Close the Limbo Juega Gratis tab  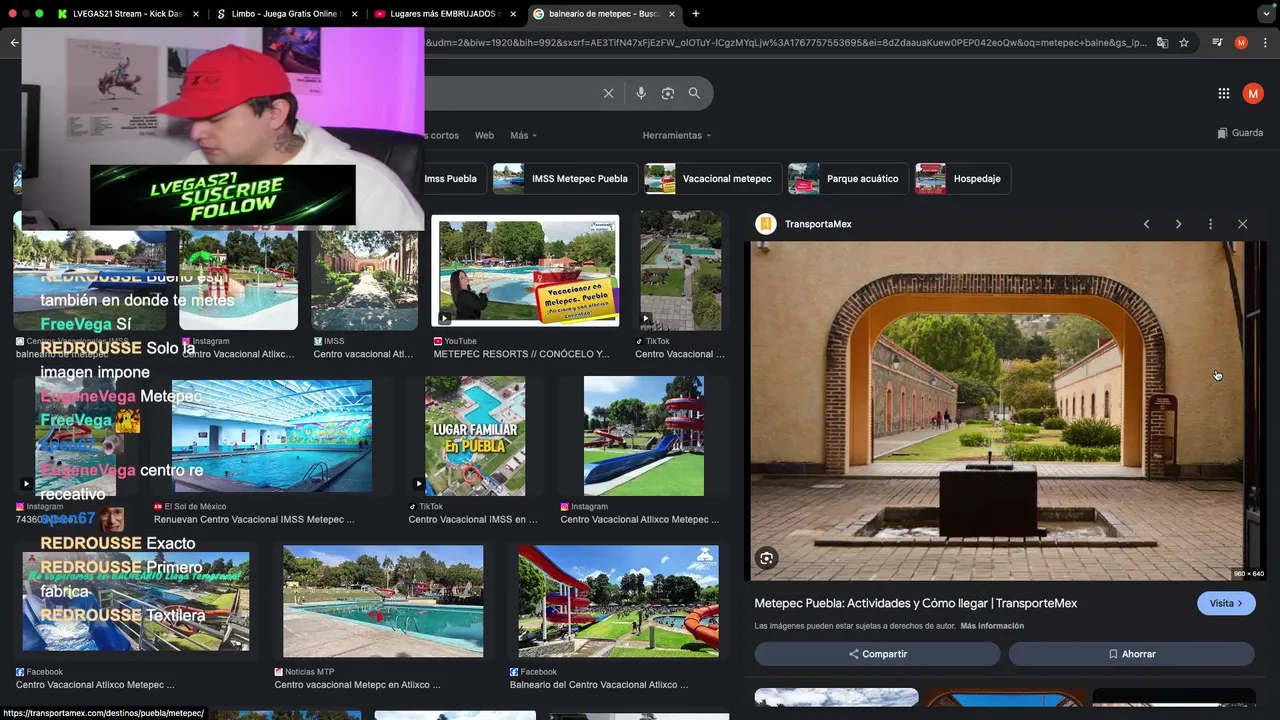click(354, 14)
